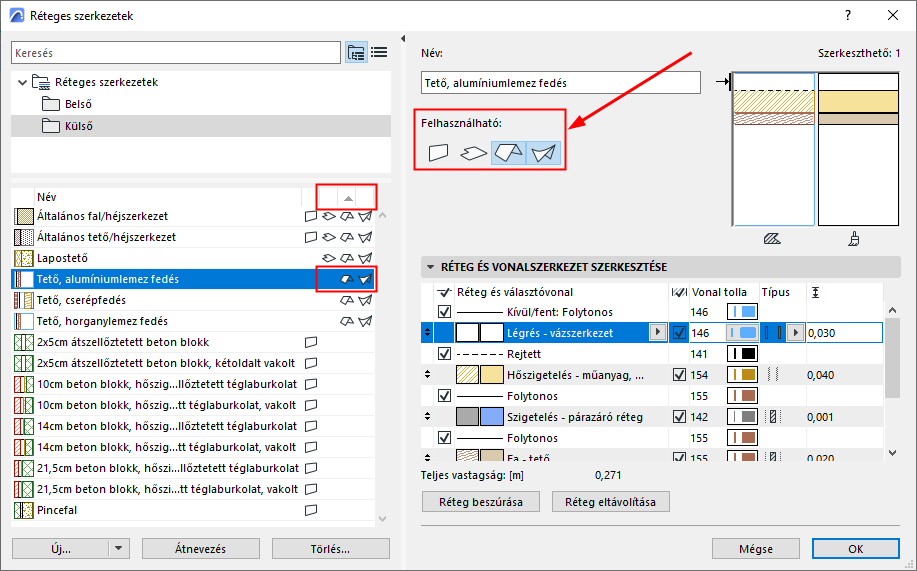Screen dimensions: 917x571
Task: Open pen 146 swatch for Kívül/fent line
Action: [742, 312]
